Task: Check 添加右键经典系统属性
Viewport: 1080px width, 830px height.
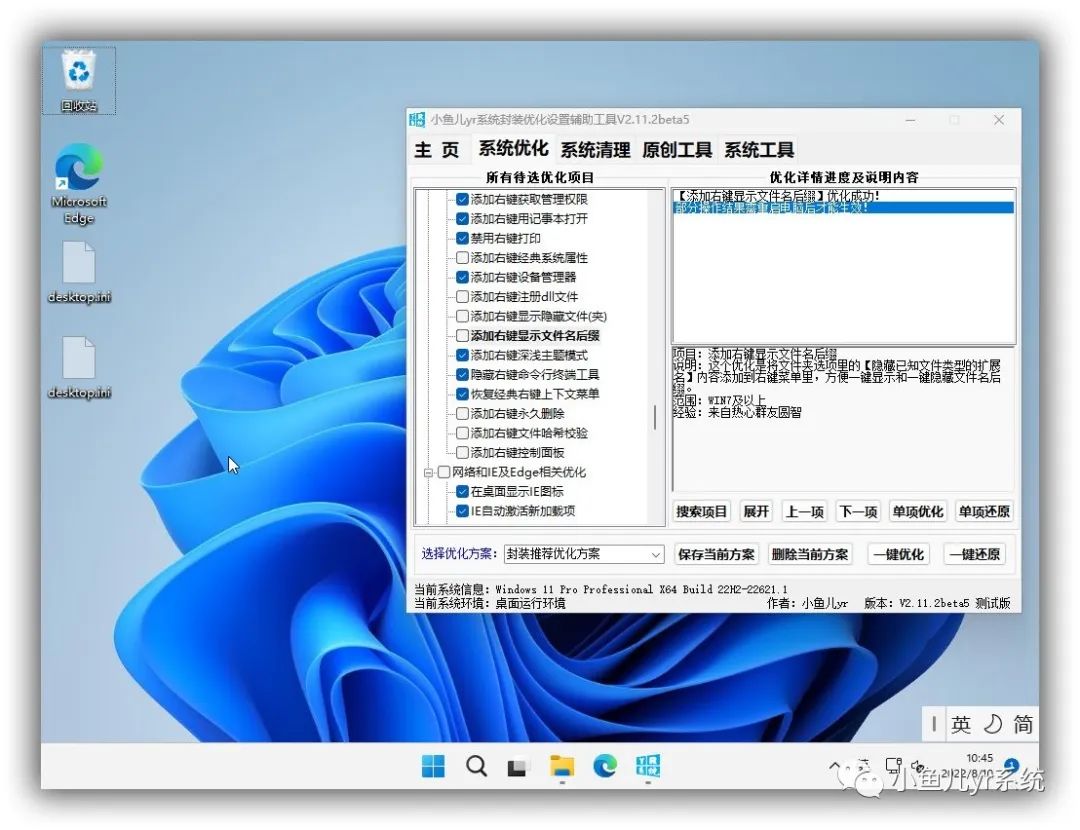Action: [462, 258]
